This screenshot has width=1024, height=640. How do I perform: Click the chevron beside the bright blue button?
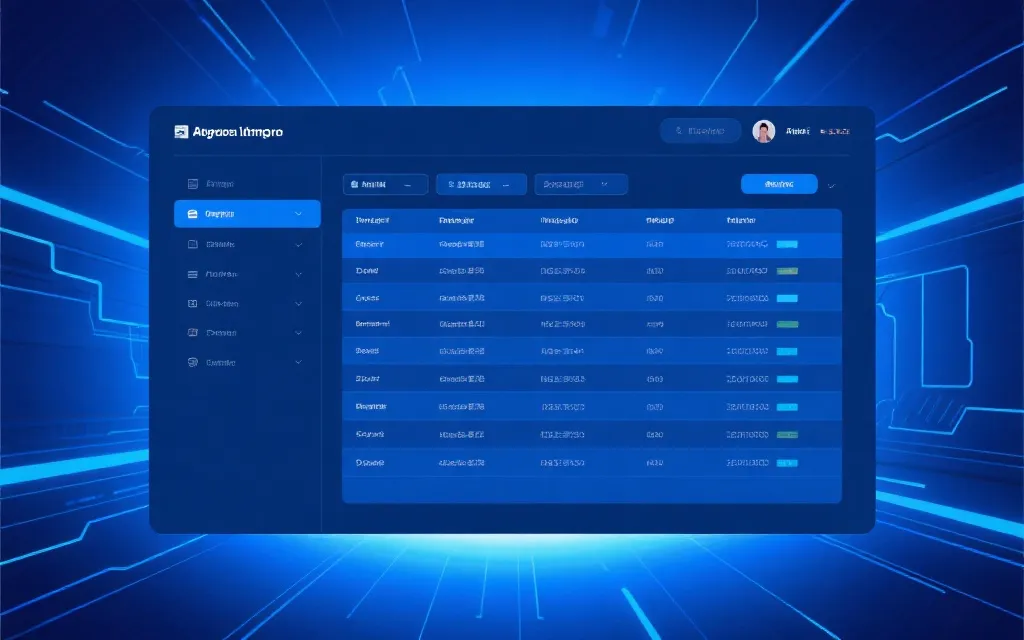pos(831,185)
